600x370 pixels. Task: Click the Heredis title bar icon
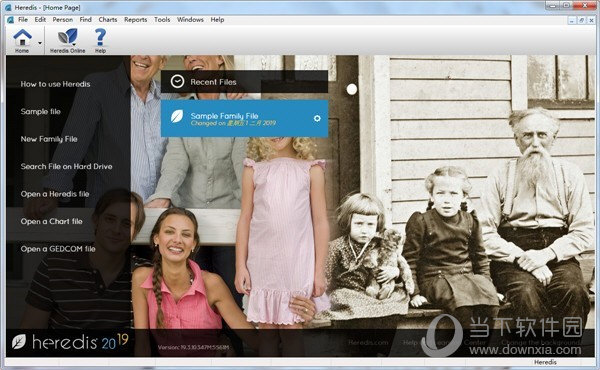pos(8,7)
